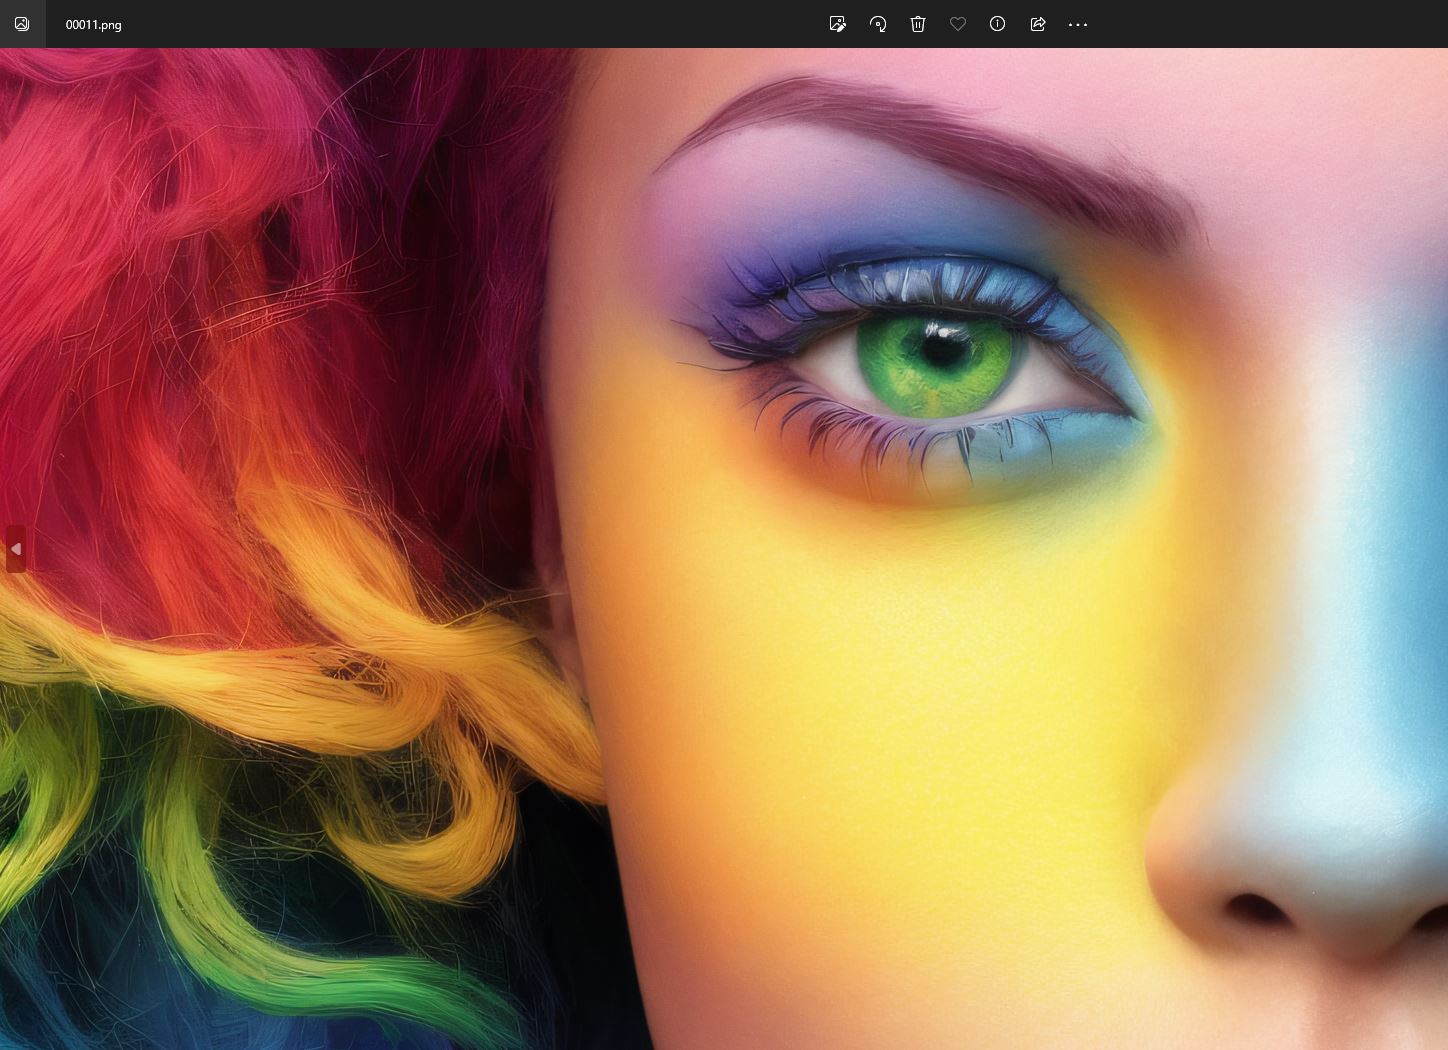Rotate the image with the rotate icon
This screenshot has width=1448, height=1050.
coord(878,24)
